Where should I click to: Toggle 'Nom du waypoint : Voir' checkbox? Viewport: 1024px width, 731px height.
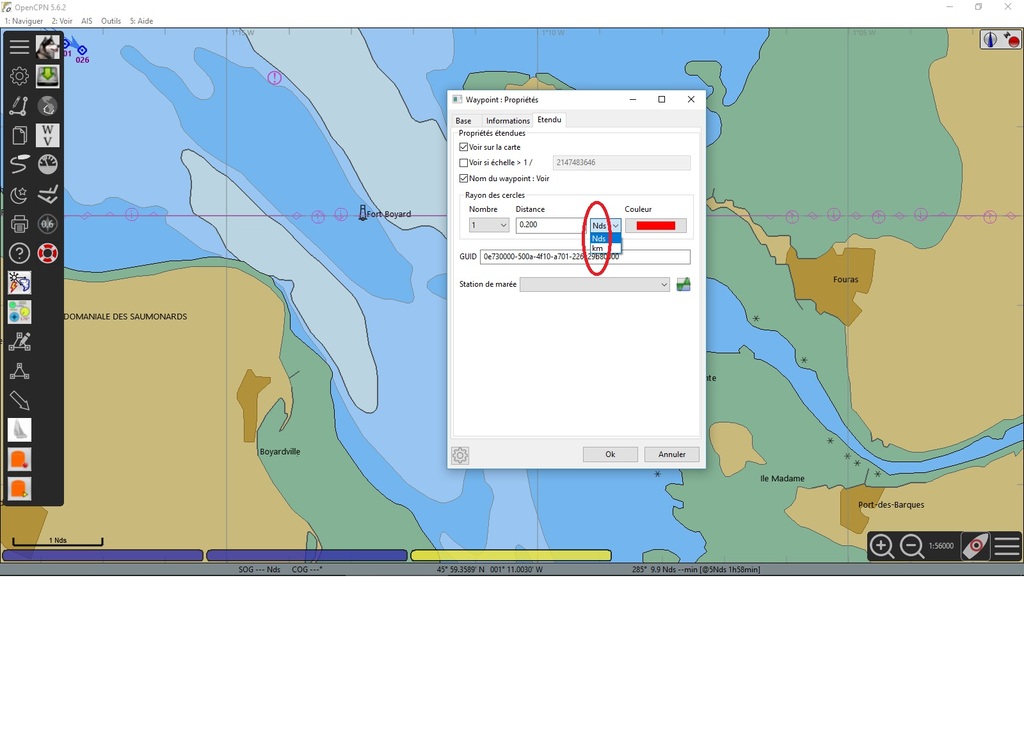pyautogui.click(x=464, y=178)
